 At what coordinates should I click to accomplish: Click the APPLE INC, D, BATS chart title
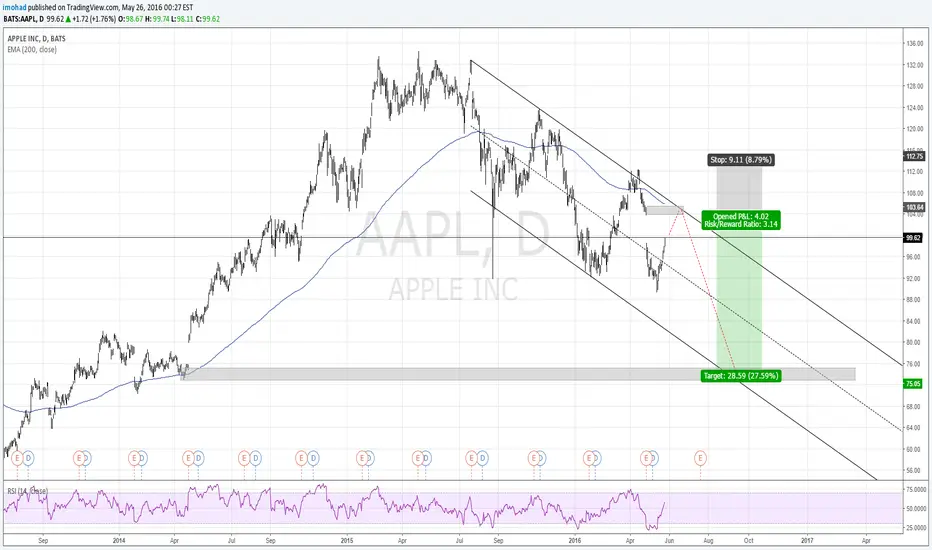click(36, 39)
